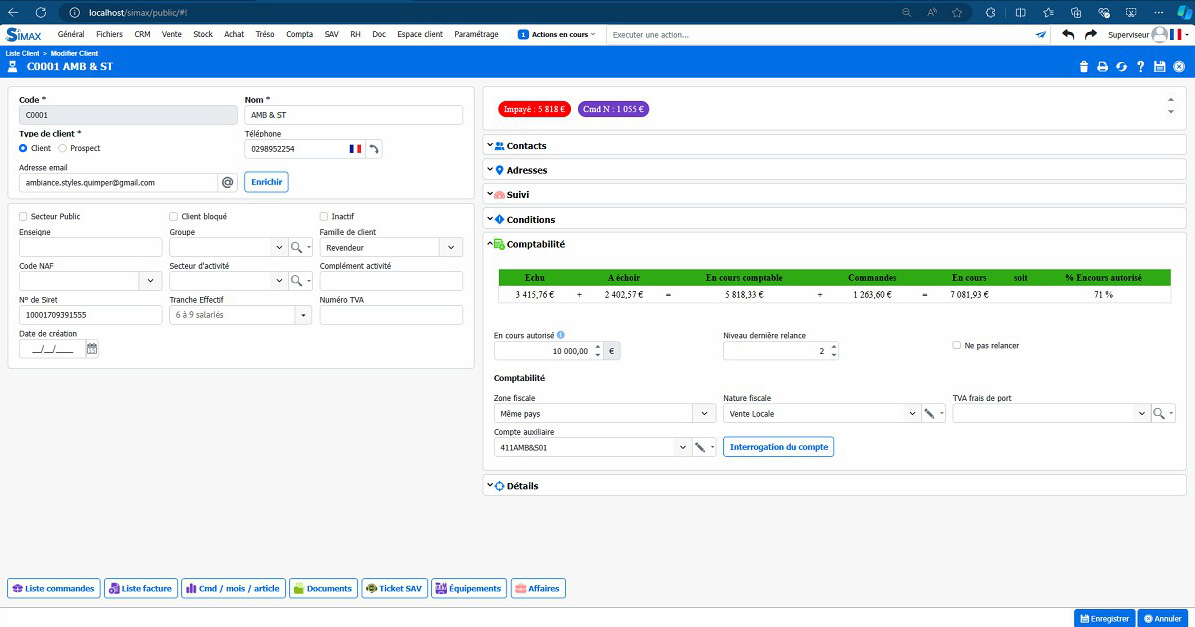Print the client record via printer icon
1195x627 pixels.
[1102, 67]
